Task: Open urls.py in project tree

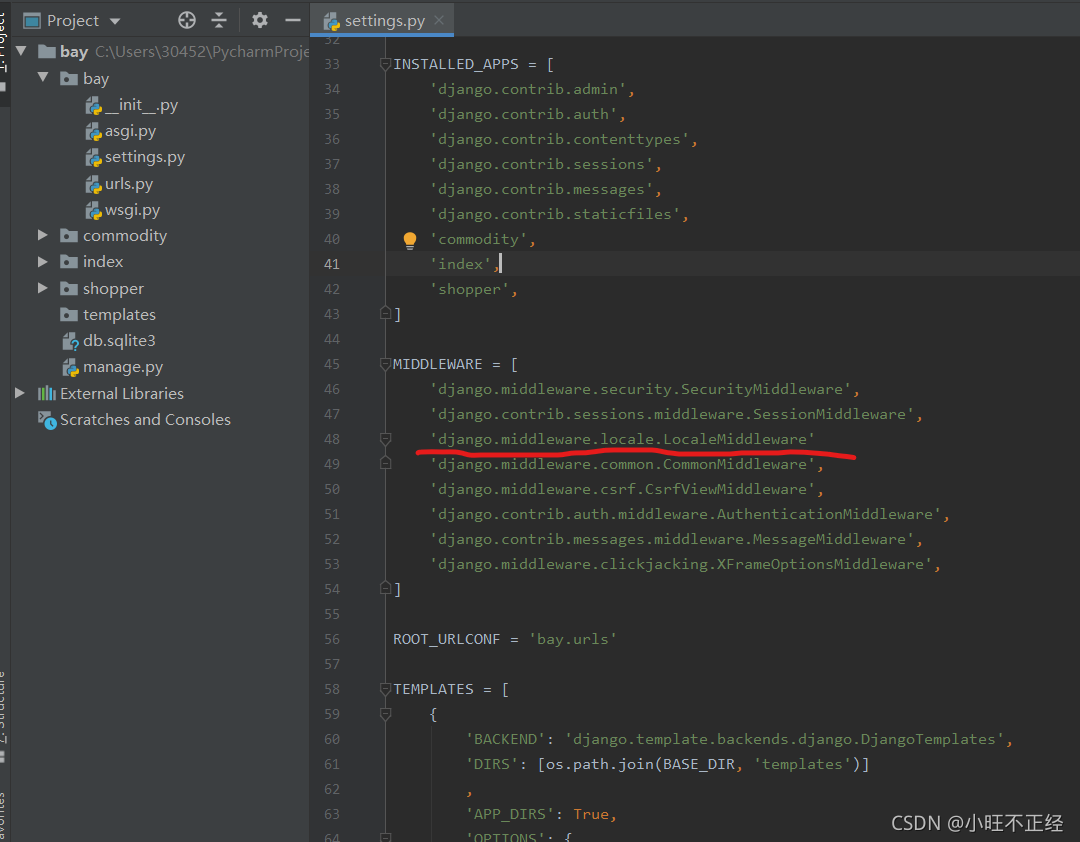Action: coord(129,184)
